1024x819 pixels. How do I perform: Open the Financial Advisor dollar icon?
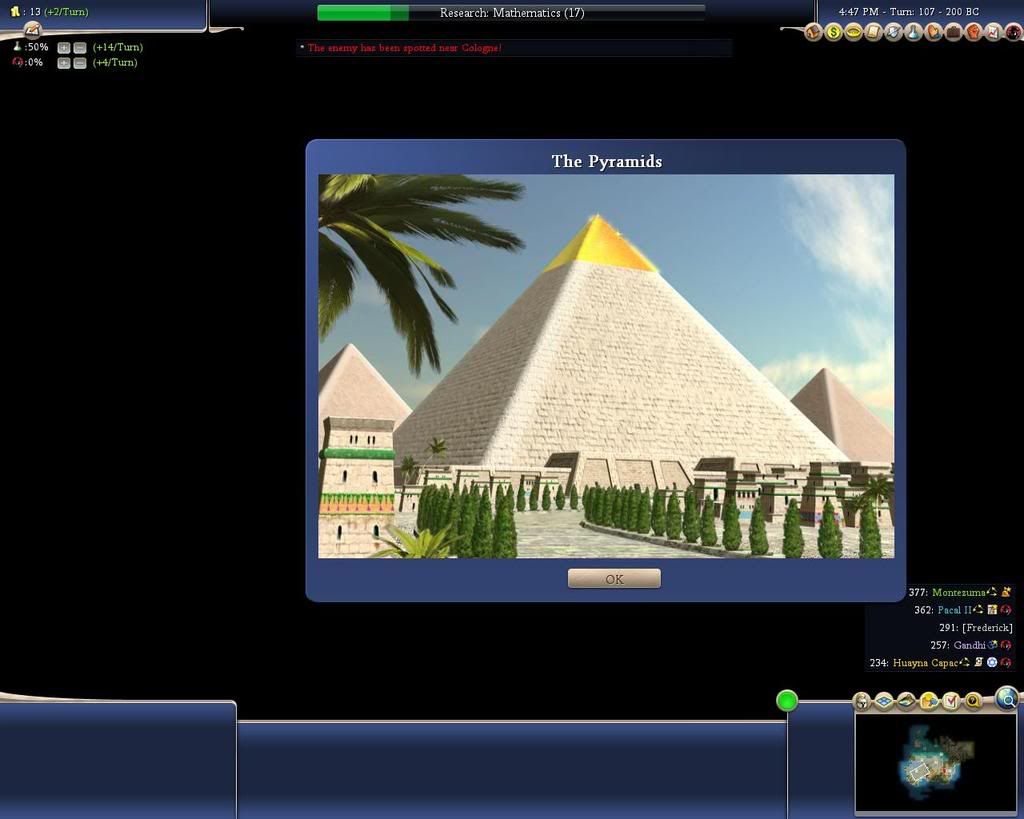coord(833,32)
